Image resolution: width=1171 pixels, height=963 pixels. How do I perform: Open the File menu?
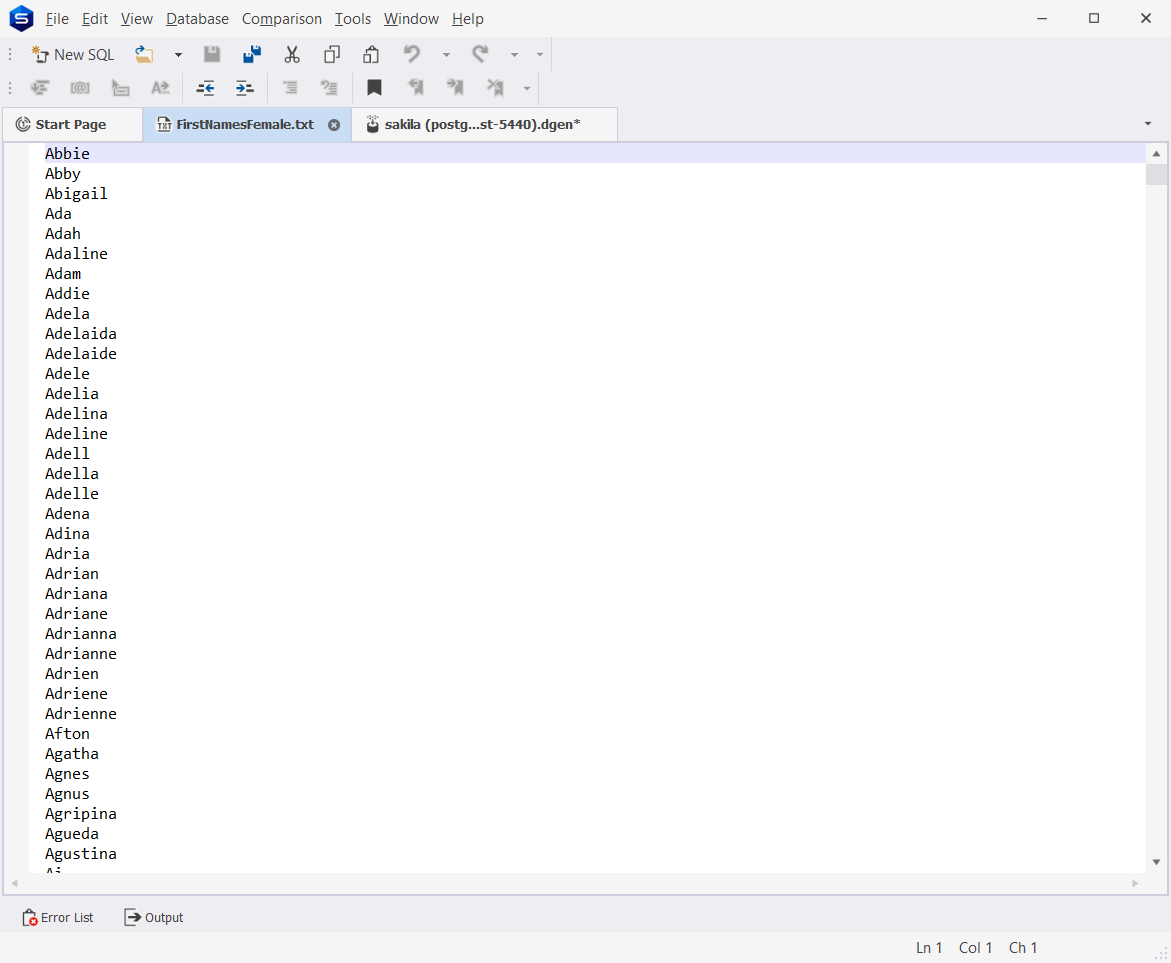point(57,19)
